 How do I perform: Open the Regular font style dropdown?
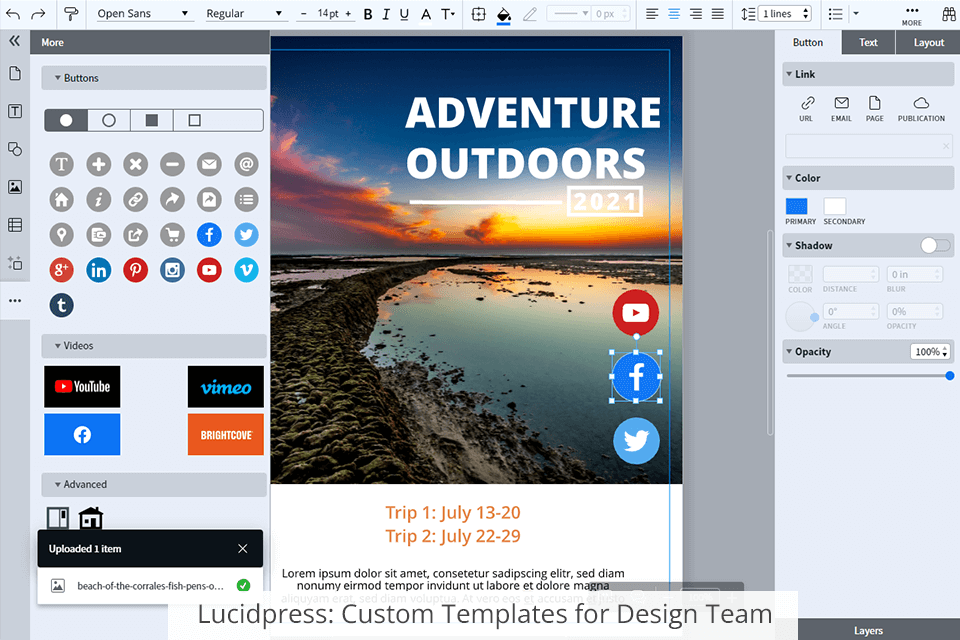[245, 13]
